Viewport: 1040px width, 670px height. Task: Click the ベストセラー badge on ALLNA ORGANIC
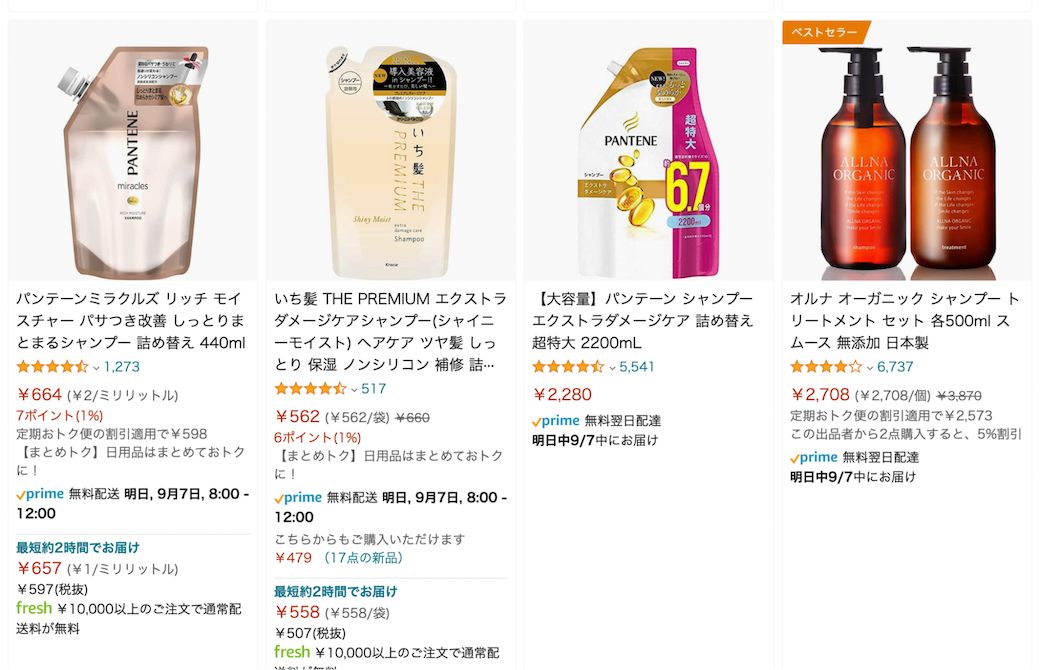825,32
